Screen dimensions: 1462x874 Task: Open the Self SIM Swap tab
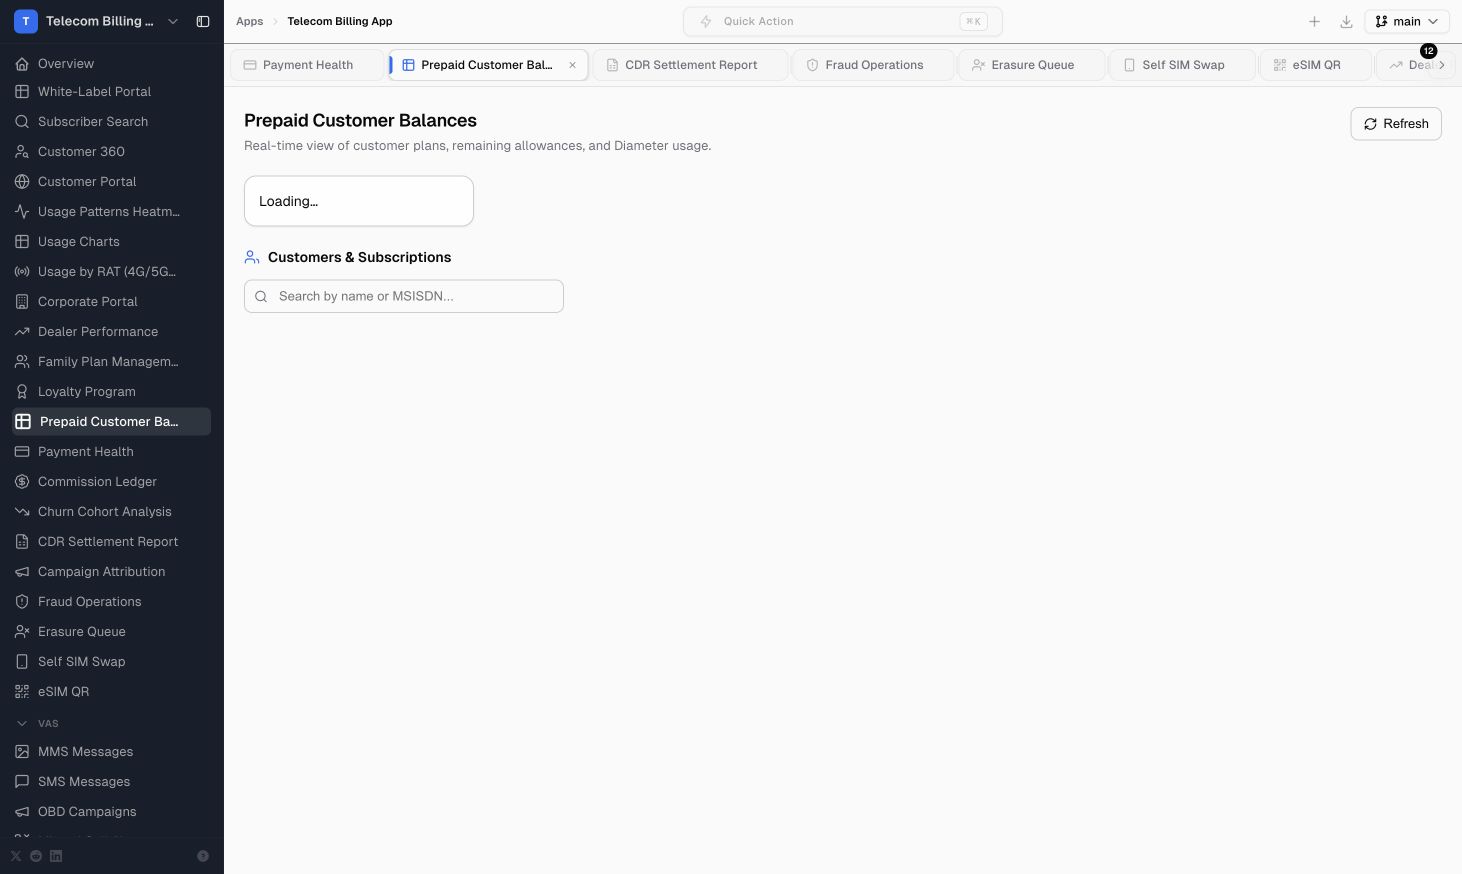1182,65
